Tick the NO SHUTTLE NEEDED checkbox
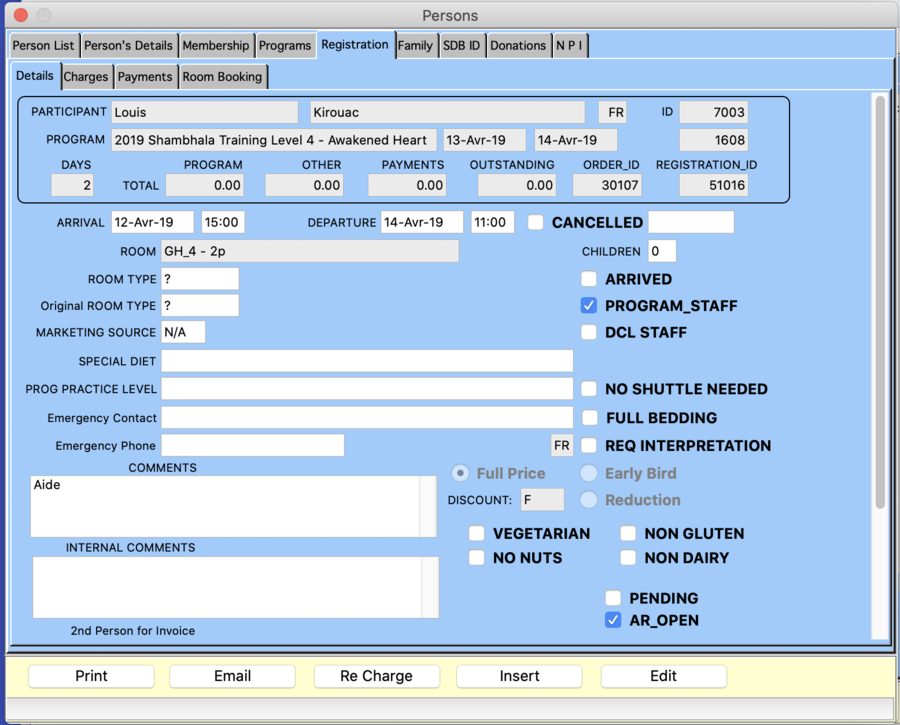Screen dimensions: 900x725 (x=589, y=389)
